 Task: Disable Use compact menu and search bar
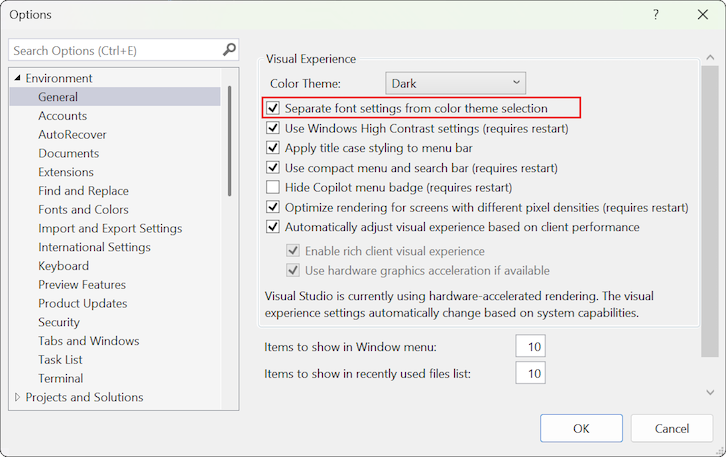273,168
